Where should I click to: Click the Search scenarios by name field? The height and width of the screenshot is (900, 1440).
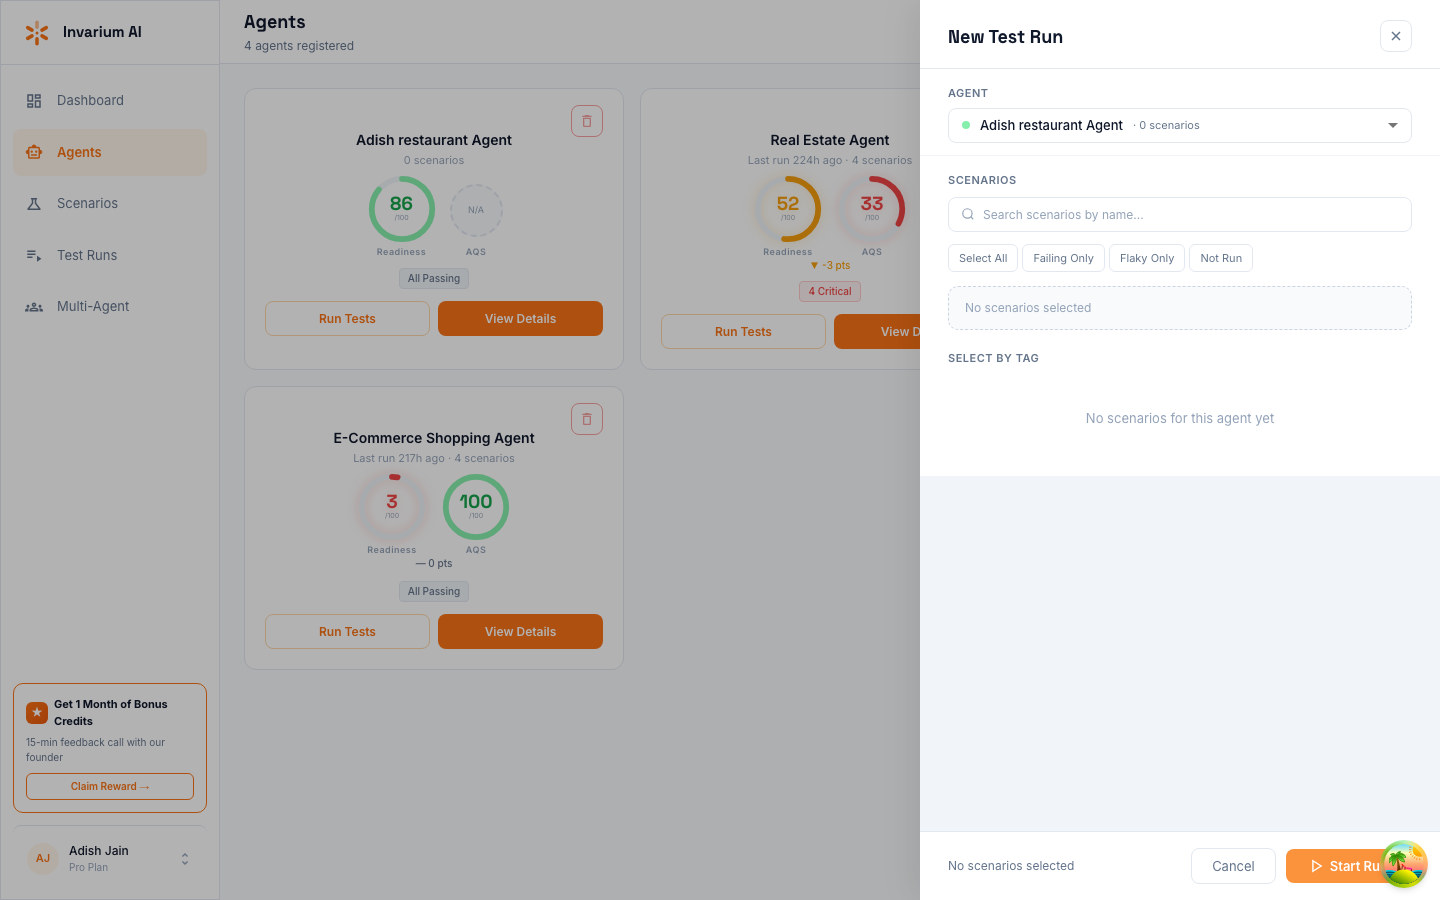pyautogui.click(x=1180, y=215)
